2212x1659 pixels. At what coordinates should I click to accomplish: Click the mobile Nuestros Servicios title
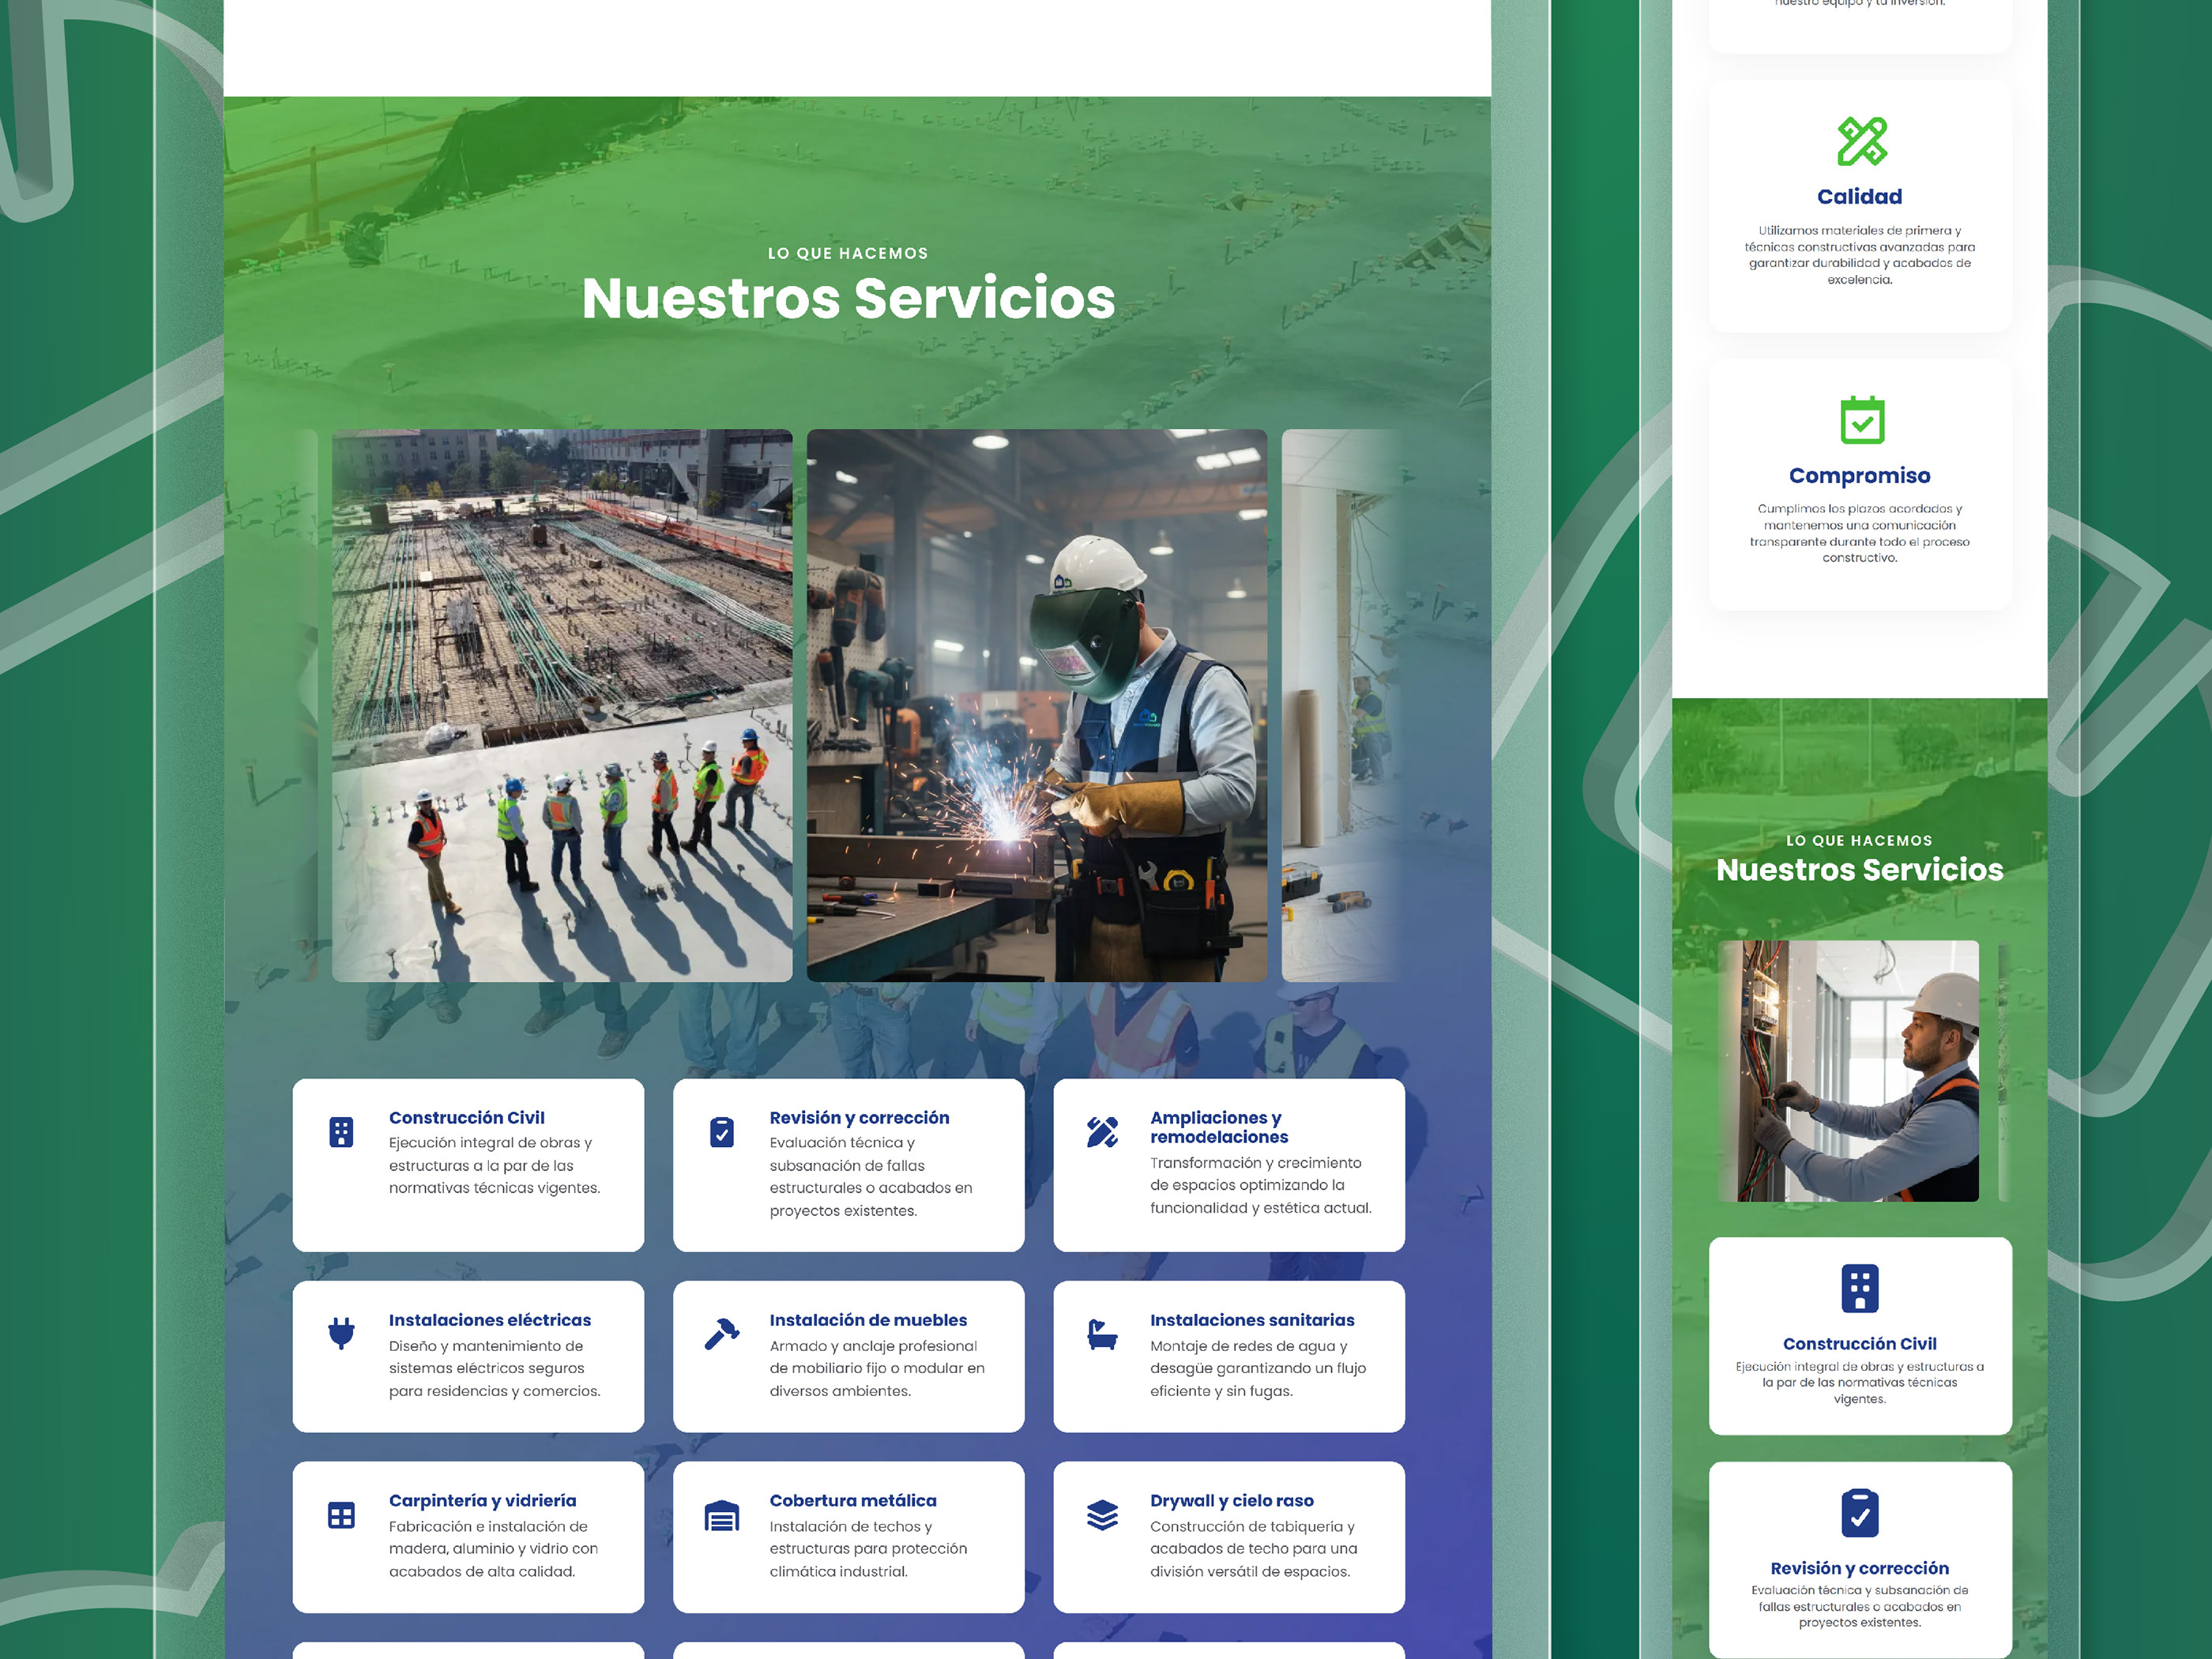pos(1860,870)
